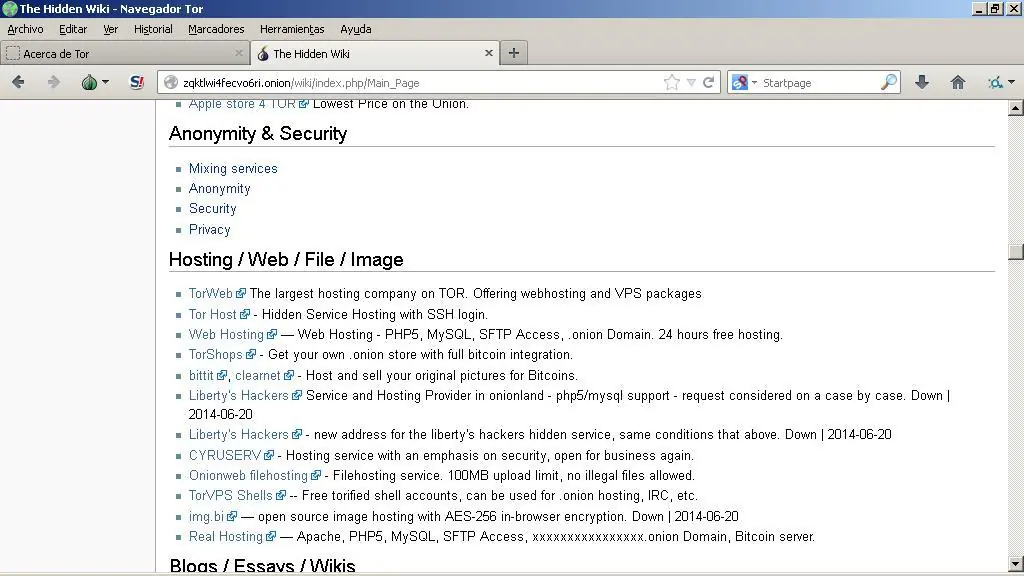Click the site identity globe icon
This screenshot has height=576, width=1024.
tap(171, 82)
